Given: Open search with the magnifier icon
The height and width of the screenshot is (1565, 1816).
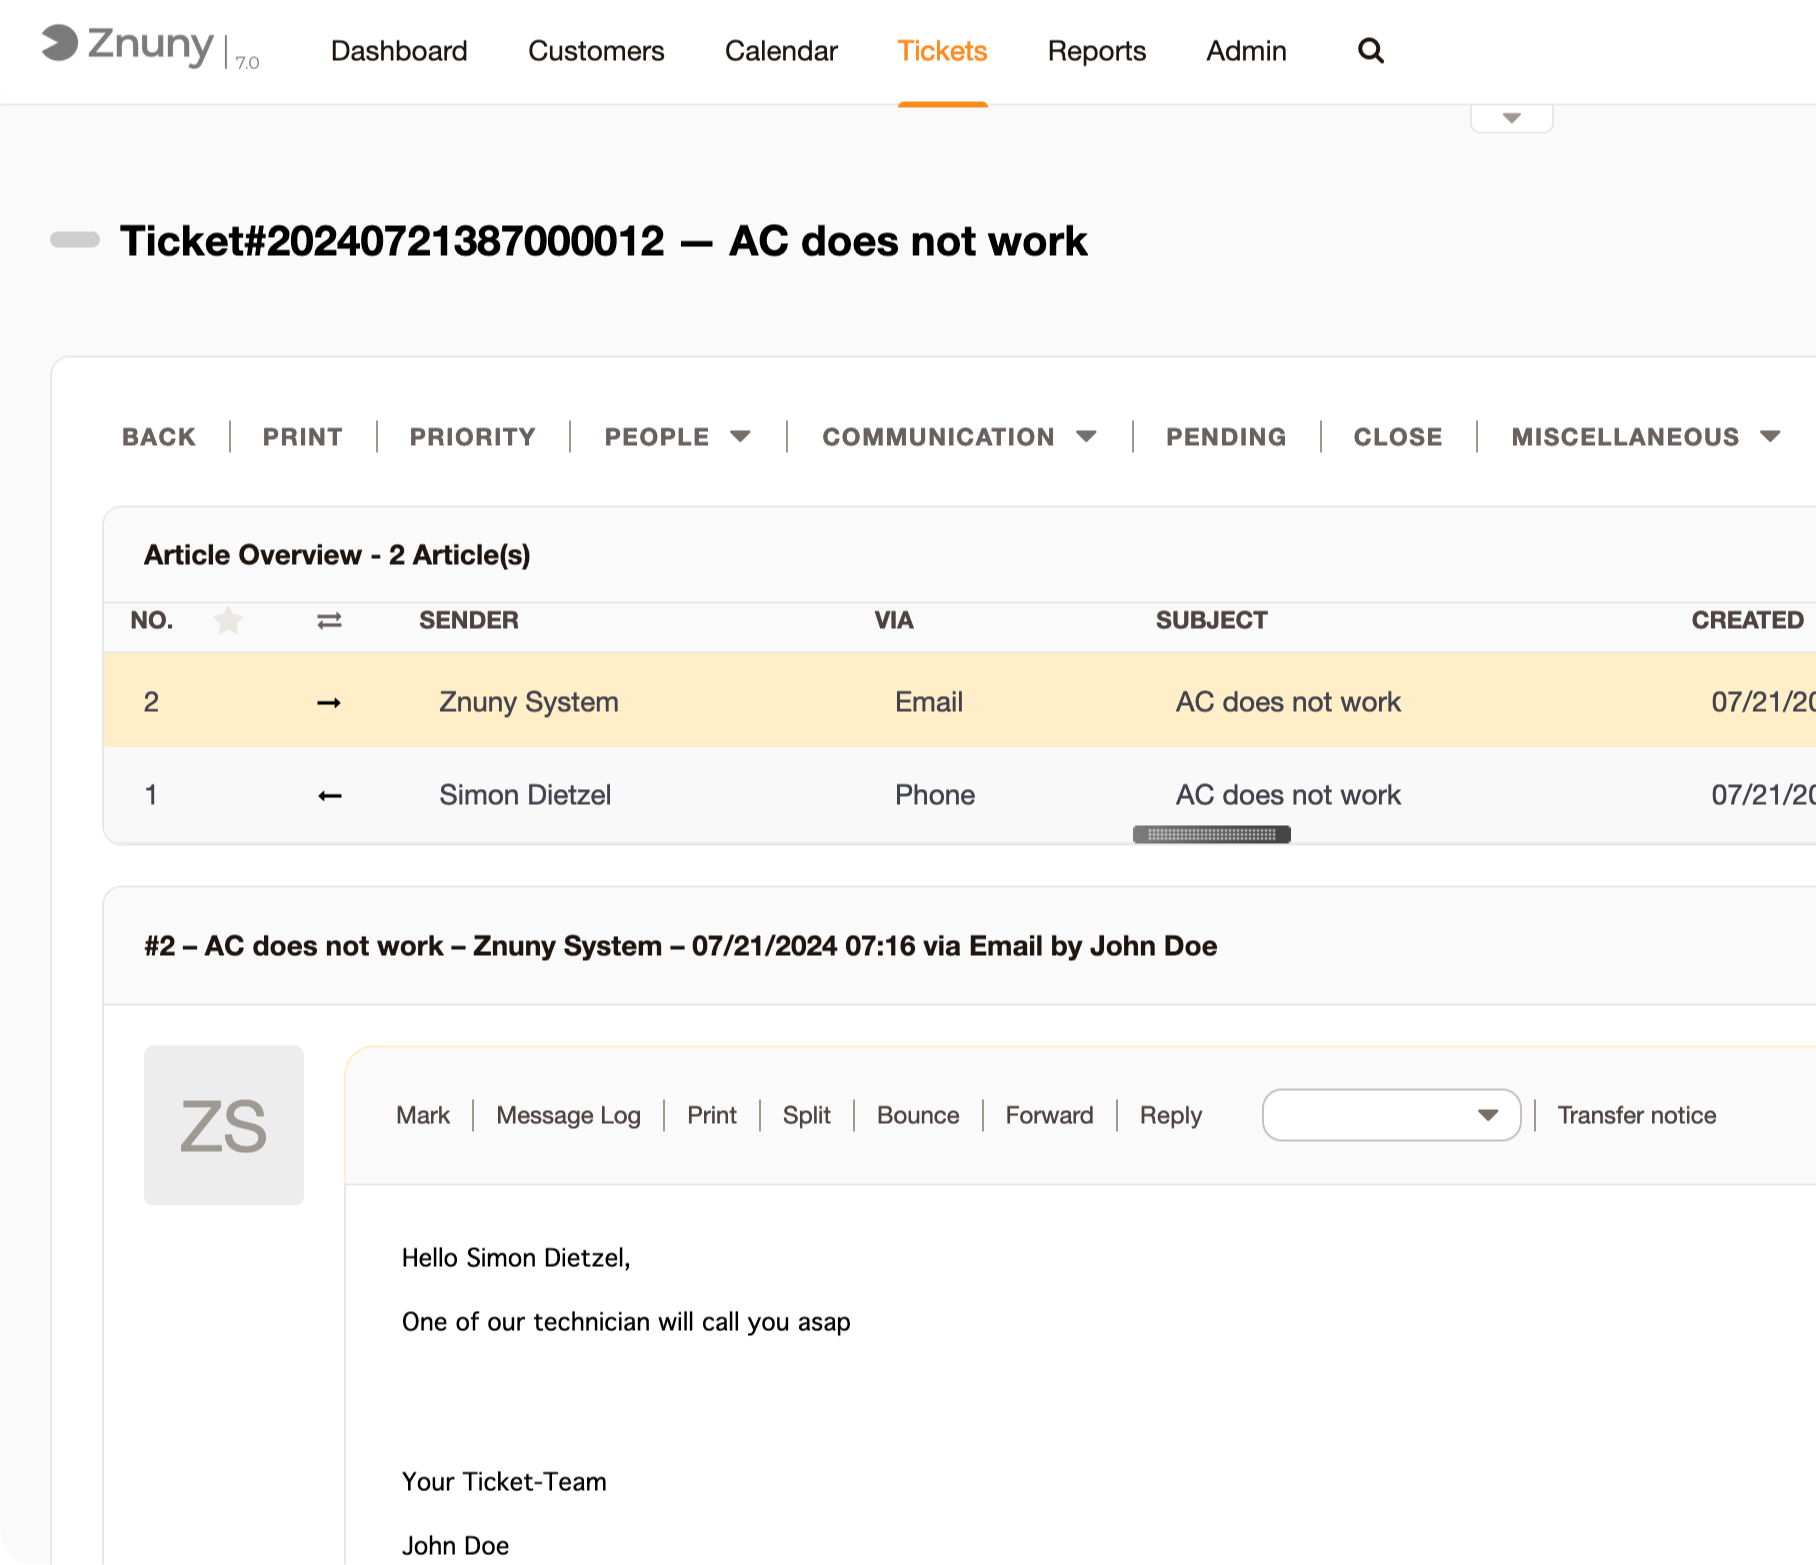Looking at the screenshot, I should click(x=1370, y=51).
